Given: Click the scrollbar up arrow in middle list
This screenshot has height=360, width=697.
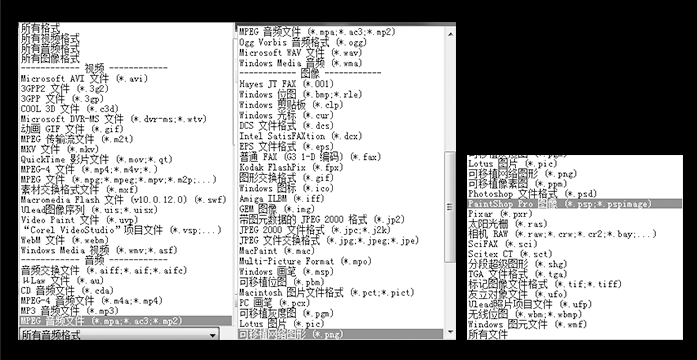Looking at the screenshot, I should coord(450,34).
